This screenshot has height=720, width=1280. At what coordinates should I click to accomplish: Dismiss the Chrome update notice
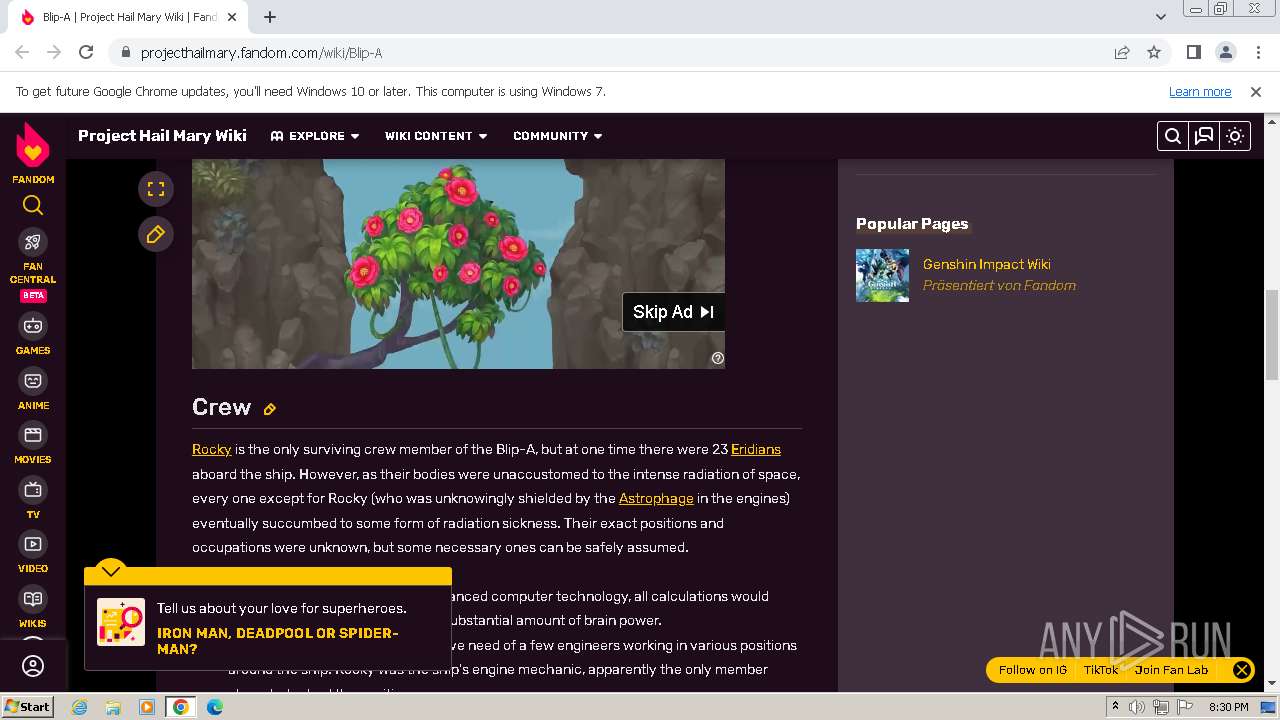pyautogui.click(x=1256, y=92)
